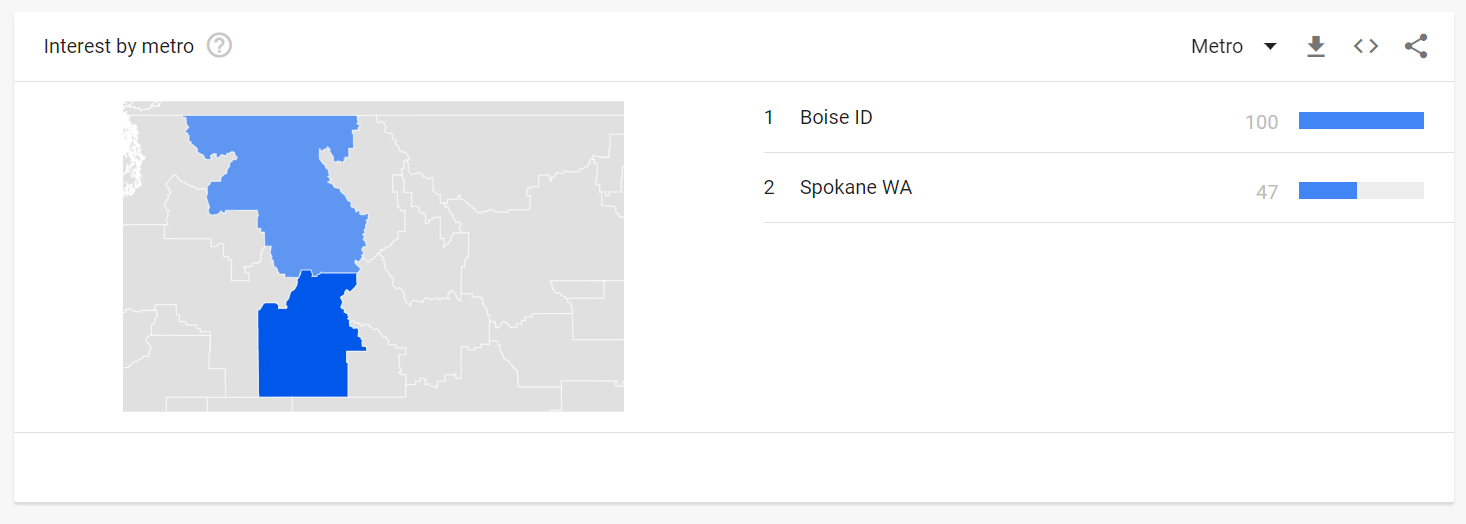Select the Spokane WA metro entry

click(x=856, y=187)
